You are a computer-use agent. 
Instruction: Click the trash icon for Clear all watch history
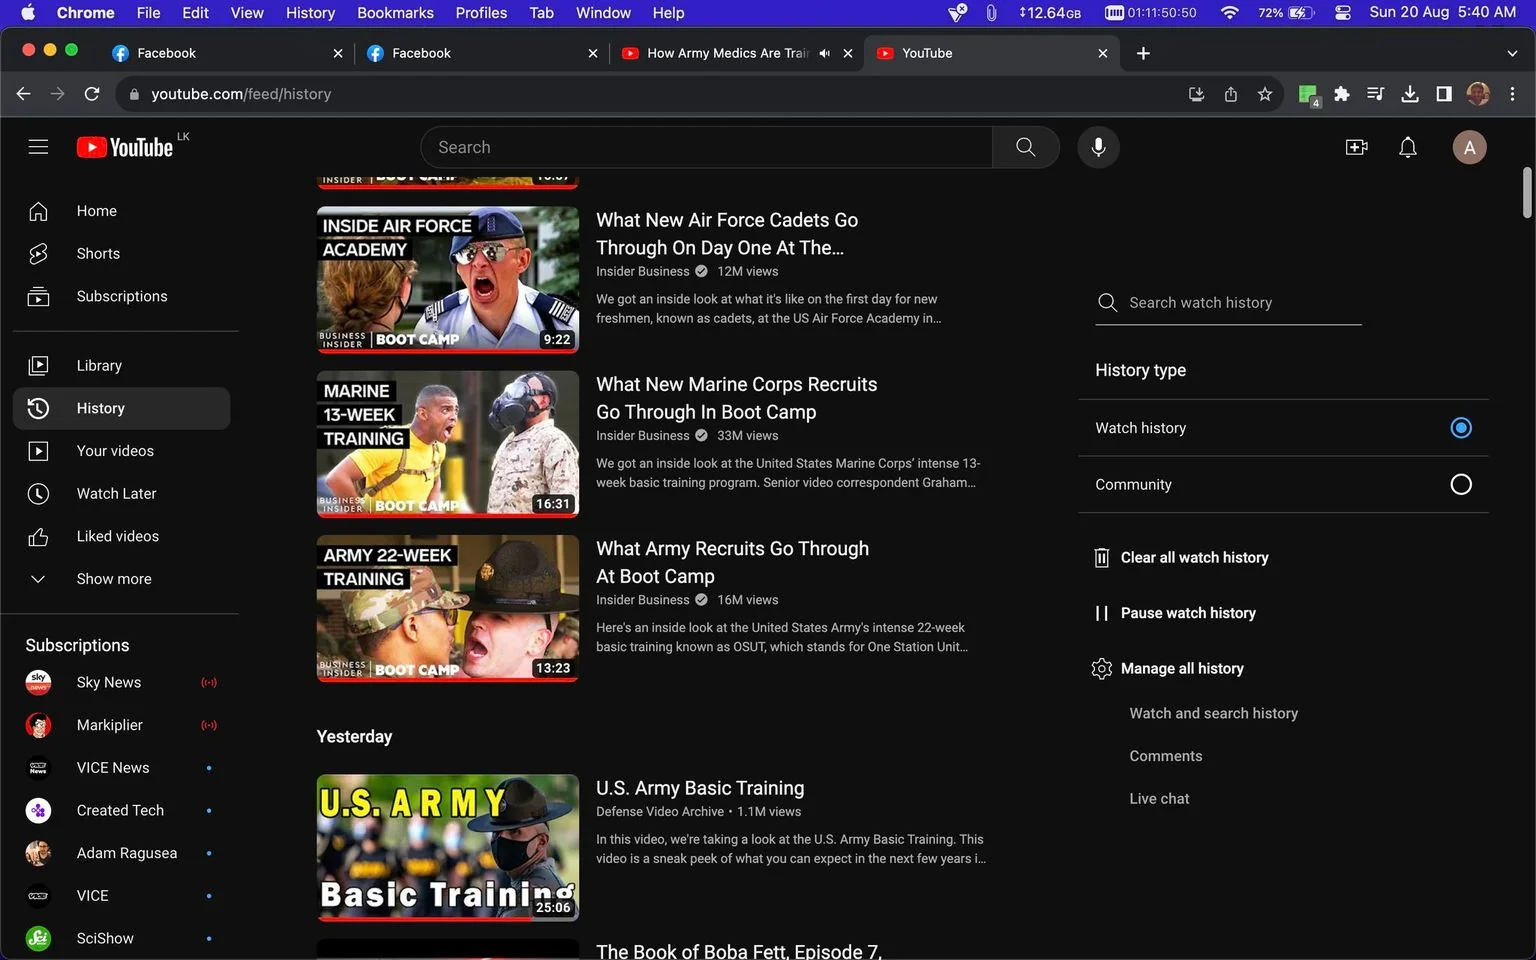[1101, 558]
